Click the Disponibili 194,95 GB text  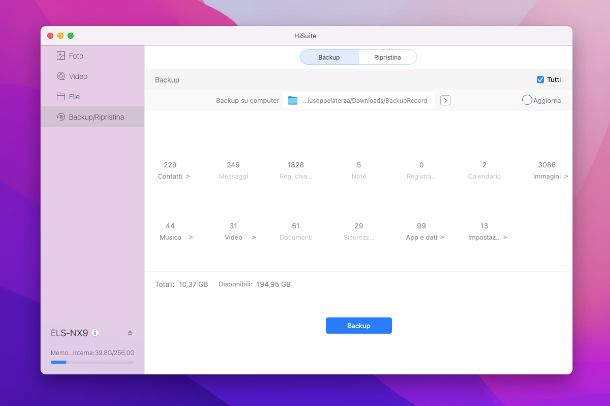(x=254, y=284)
